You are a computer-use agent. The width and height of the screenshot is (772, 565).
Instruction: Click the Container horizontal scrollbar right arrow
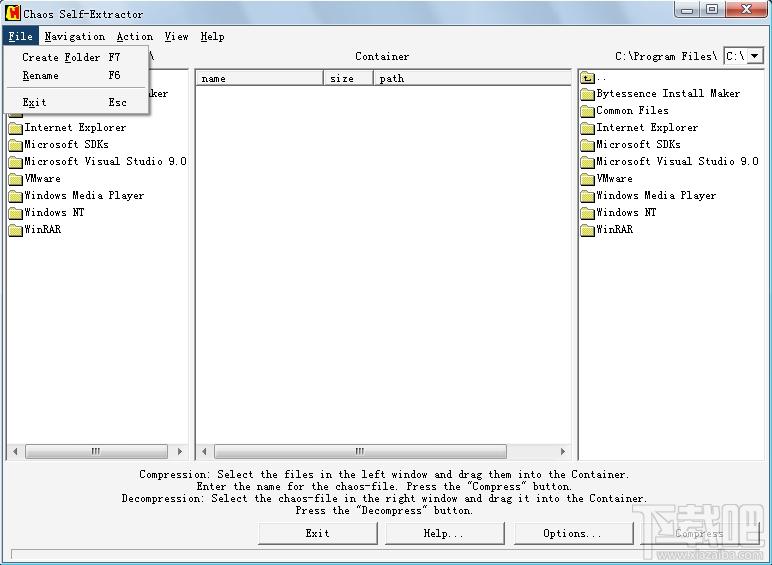click(x=563, y=452)
